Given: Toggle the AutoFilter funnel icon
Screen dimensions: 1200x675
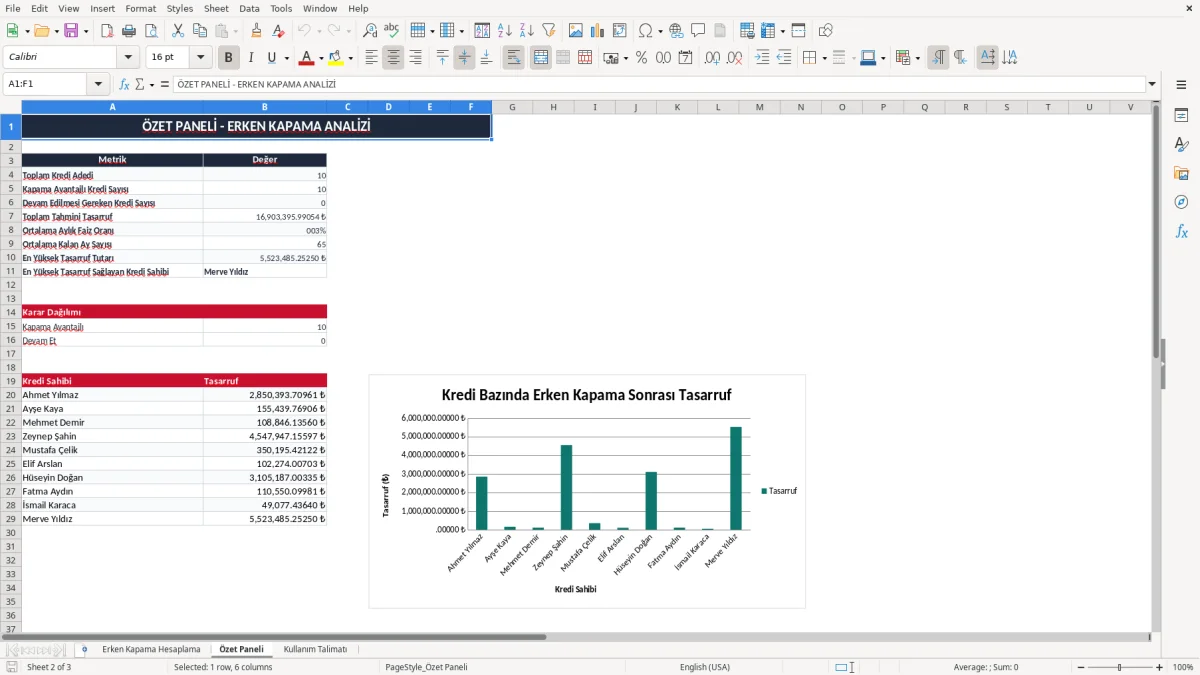Looking at the screenshot, I should click(x=548, y=31).
